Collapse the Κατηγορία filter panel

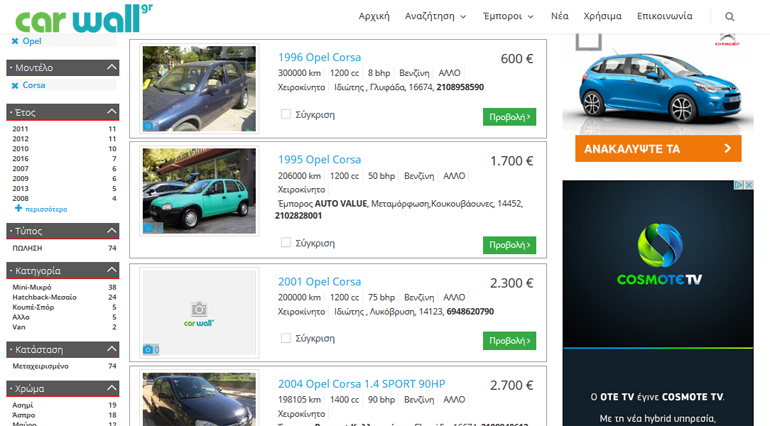pyautogui.click(x=112, y=270)
